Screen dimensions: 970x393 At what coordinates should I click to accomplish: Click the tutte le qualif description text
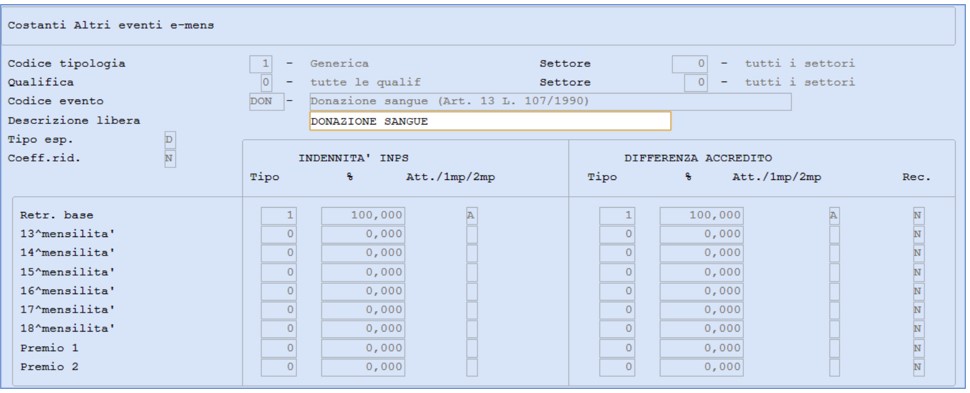366,82
